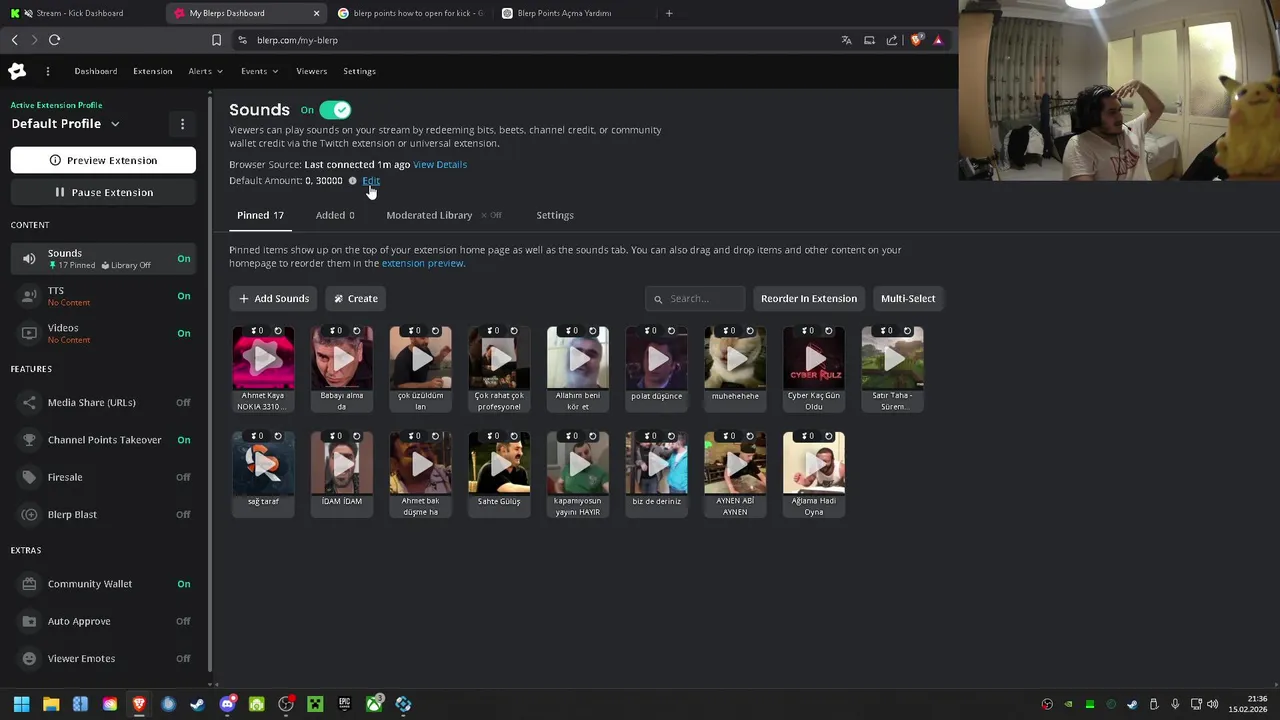
Task: Open the View Details link
Action: [x=440, y=164]
